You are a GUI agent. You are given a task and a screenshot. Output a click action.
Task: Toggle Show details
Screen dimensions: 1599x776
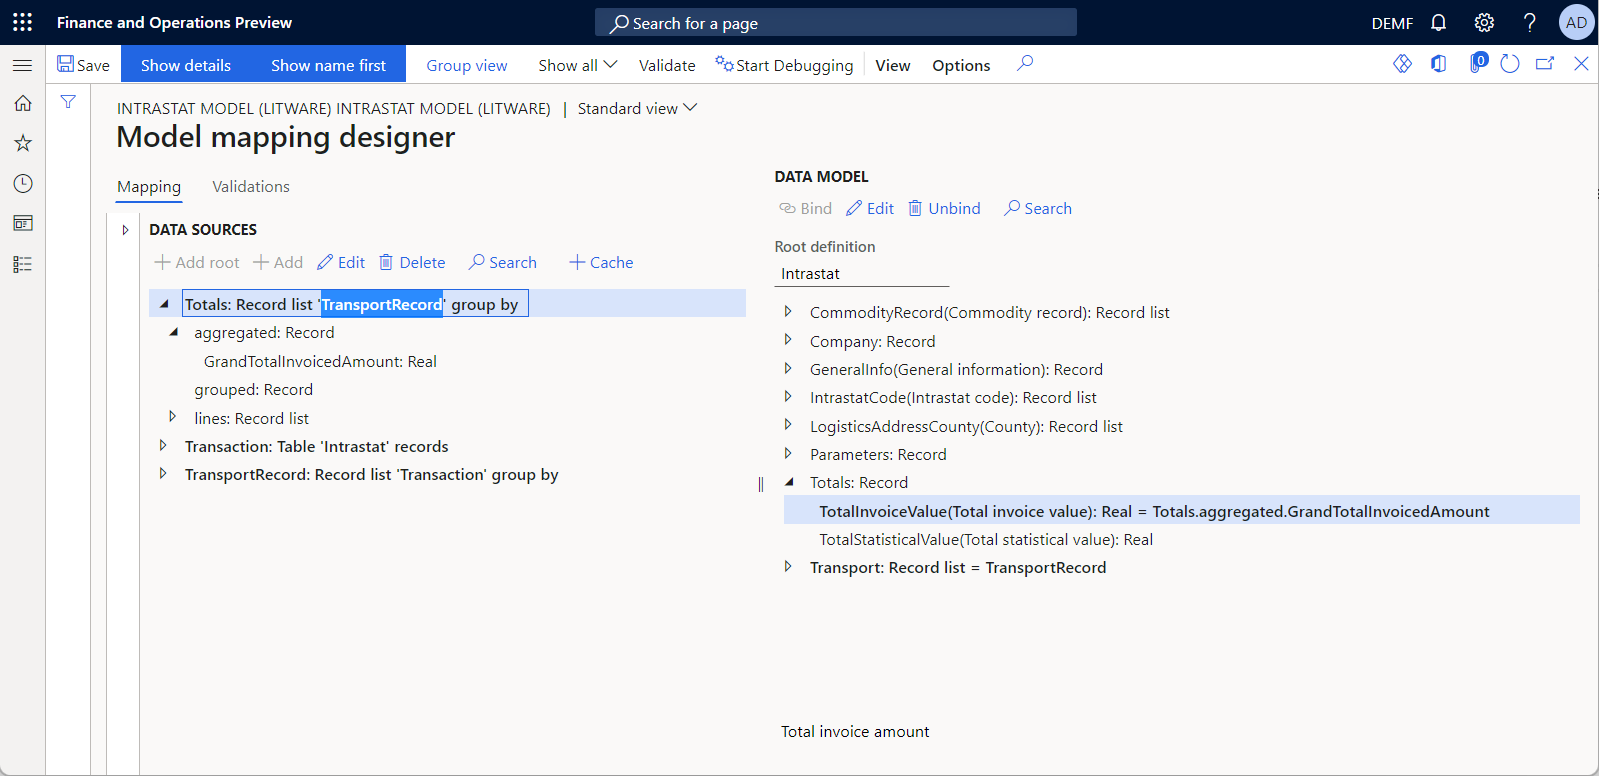186,65
